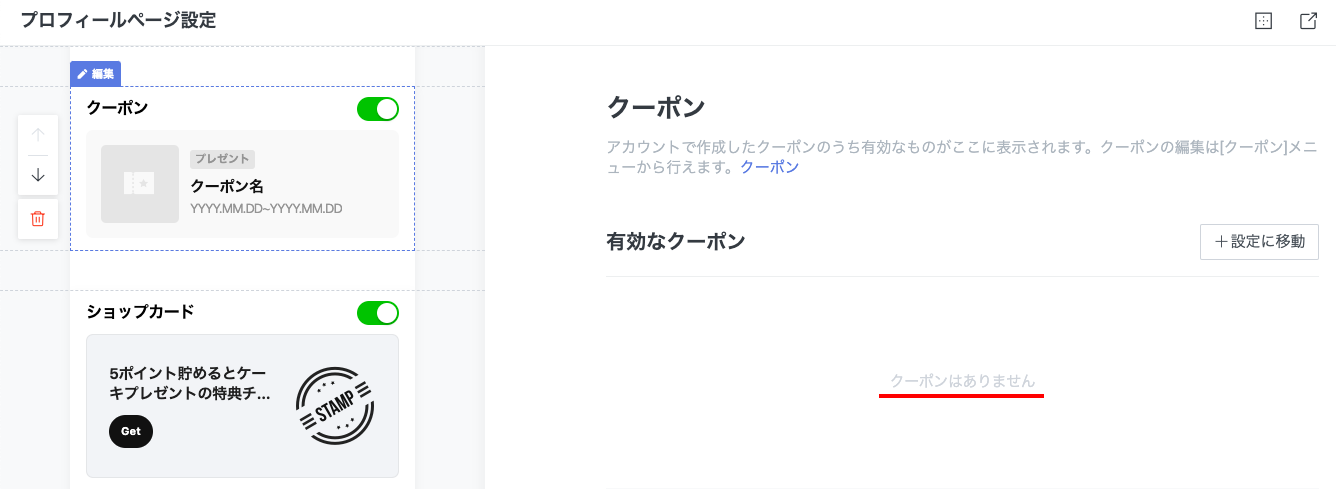Screen dimensions: 1336x489
Task: Click the STAMP icon on shop card
Action: [x=335, y=406]
